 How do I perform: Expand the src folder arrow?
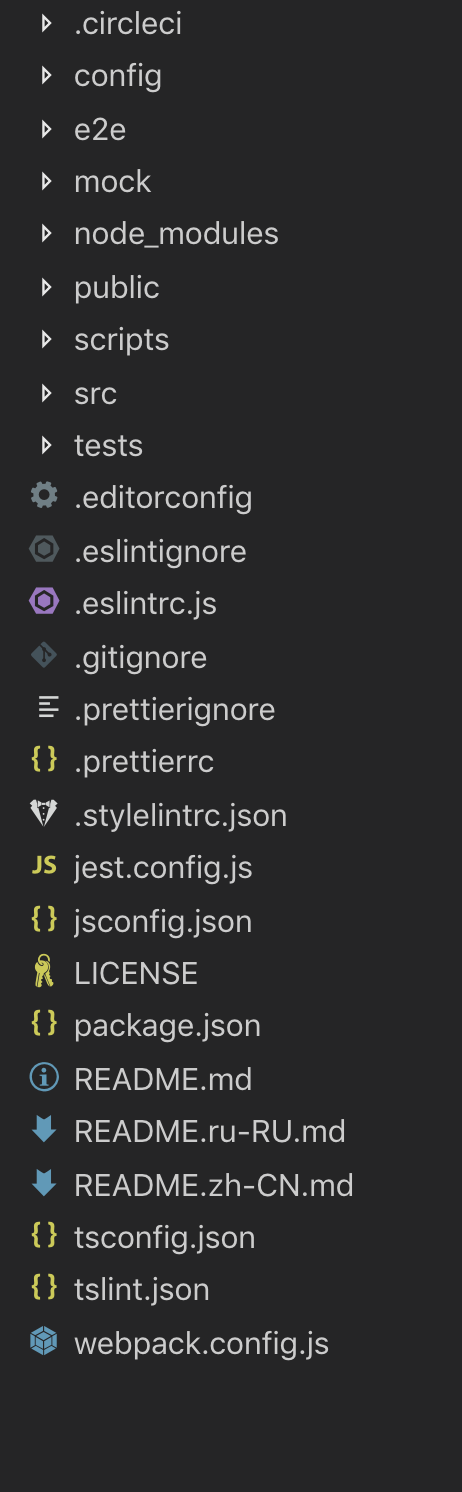46,393
